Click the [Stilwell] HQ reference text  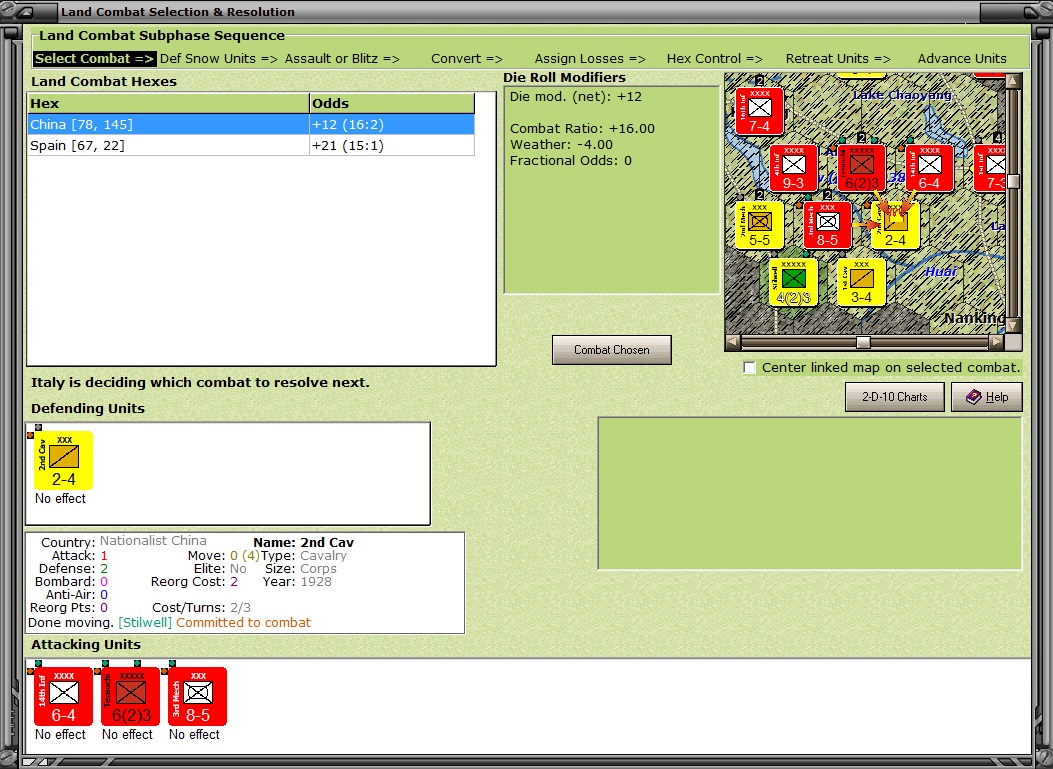point(145,623)
